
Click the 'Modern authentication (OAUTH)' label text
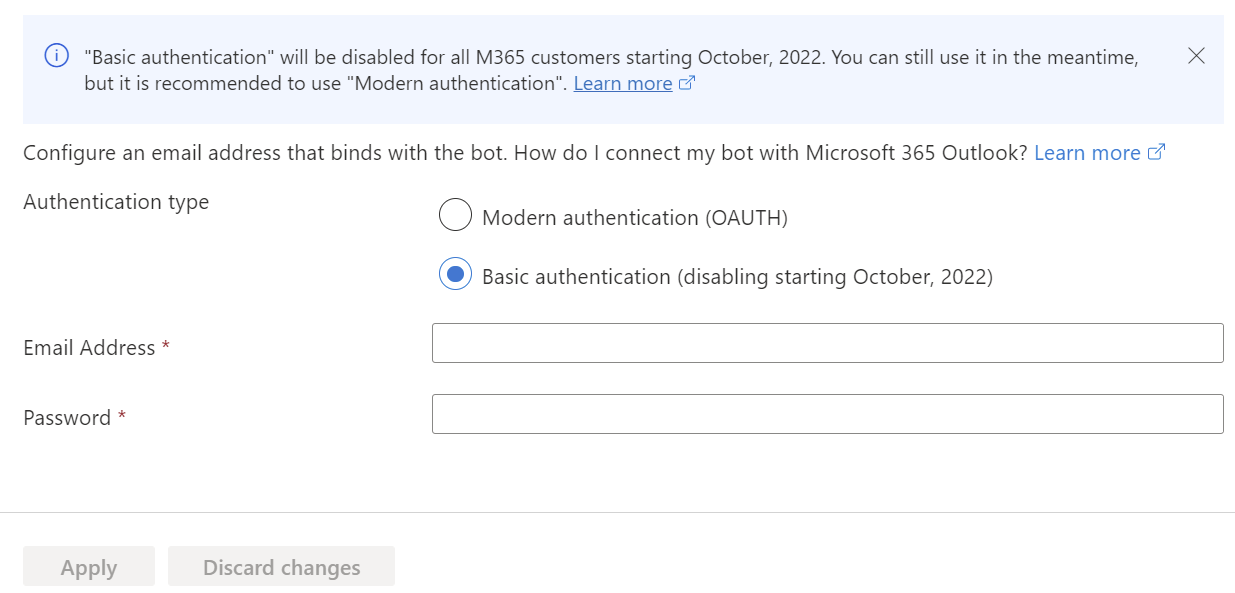click(634, 216)
